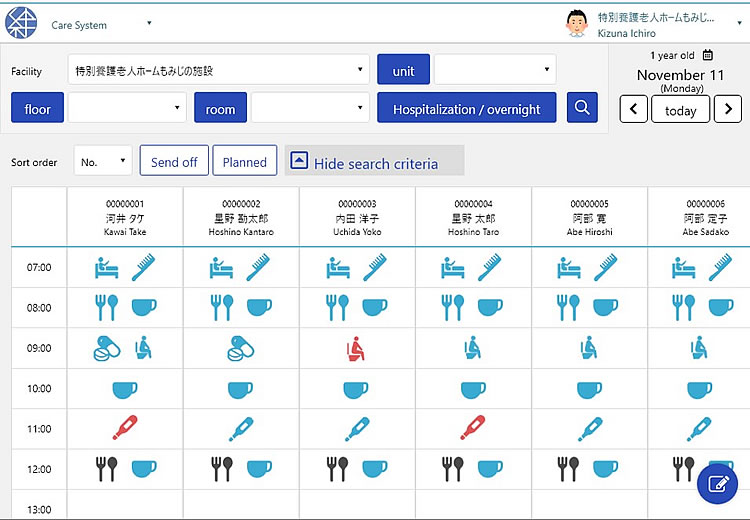Click Kawai Take's red thermometer at 11:00
Viewport: 750px width, 520px height.
point(125,428)
